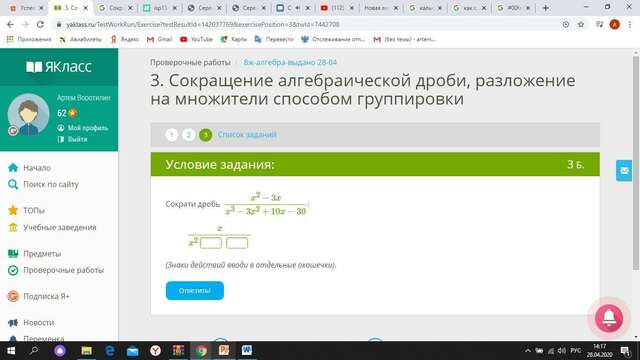Click the first answer input box
640x360 pixels.
coord(211,243)
